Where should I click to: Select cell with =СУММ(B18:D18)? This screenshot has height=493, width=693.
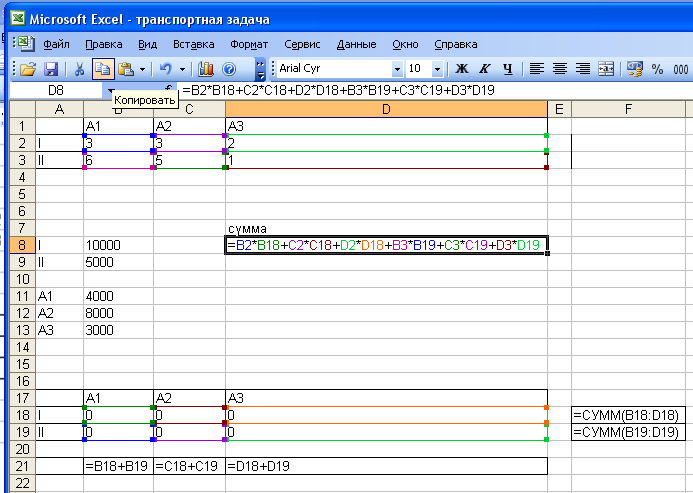(x=628, y=415)
